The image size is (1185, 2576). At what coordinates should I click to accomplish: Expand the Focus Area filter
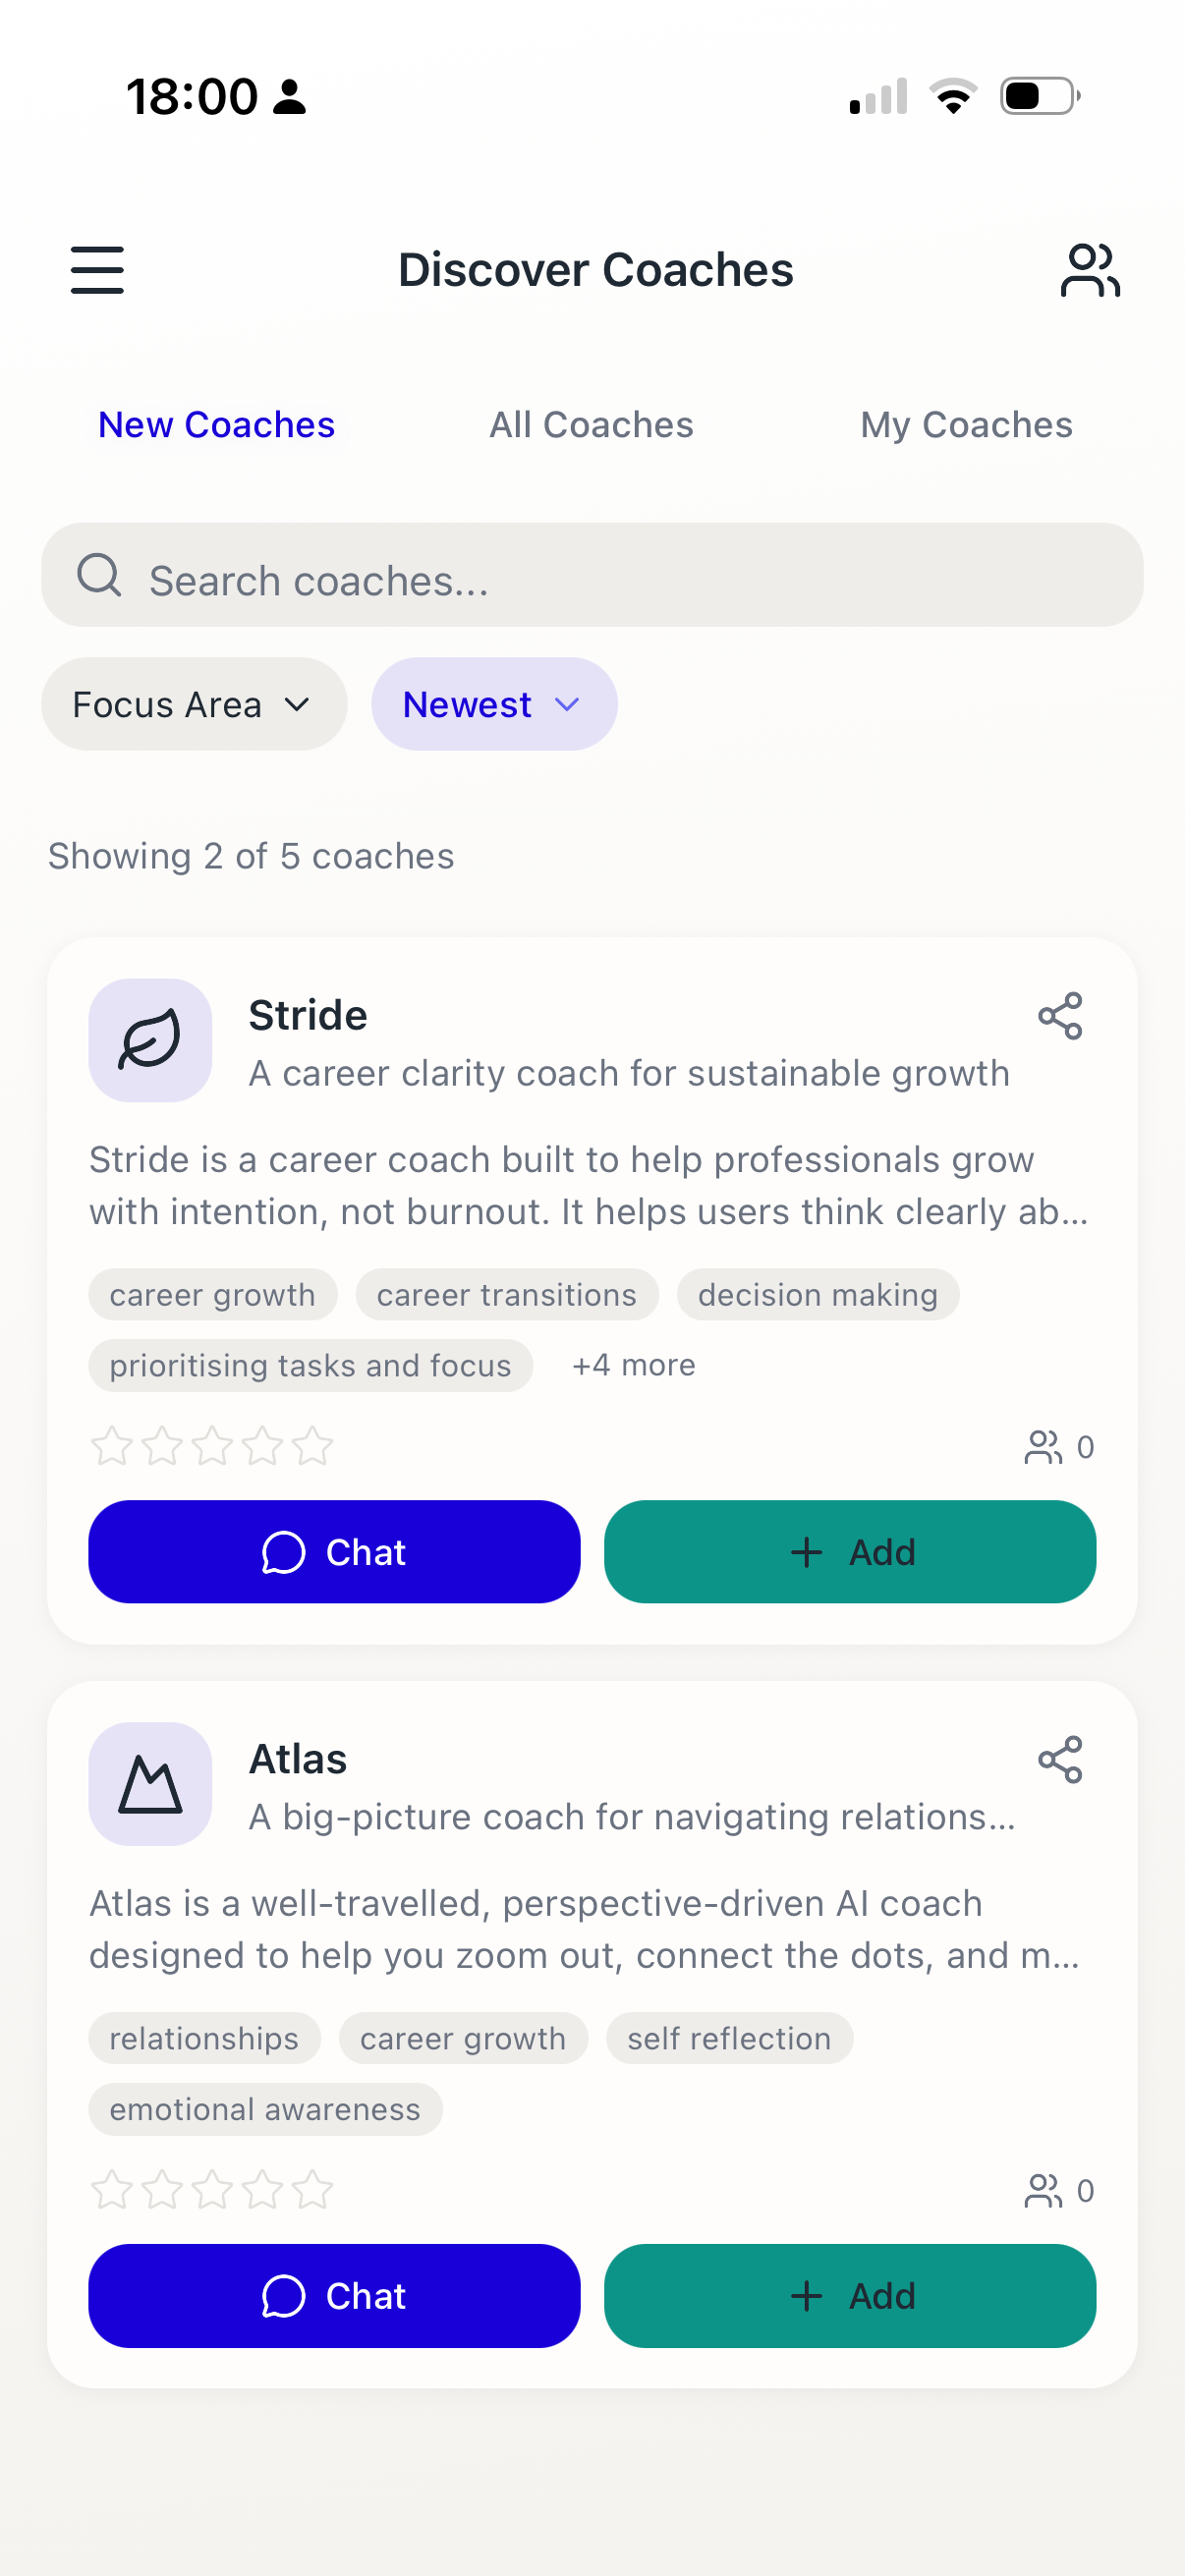pyautogui.click(x=194, y=704)
